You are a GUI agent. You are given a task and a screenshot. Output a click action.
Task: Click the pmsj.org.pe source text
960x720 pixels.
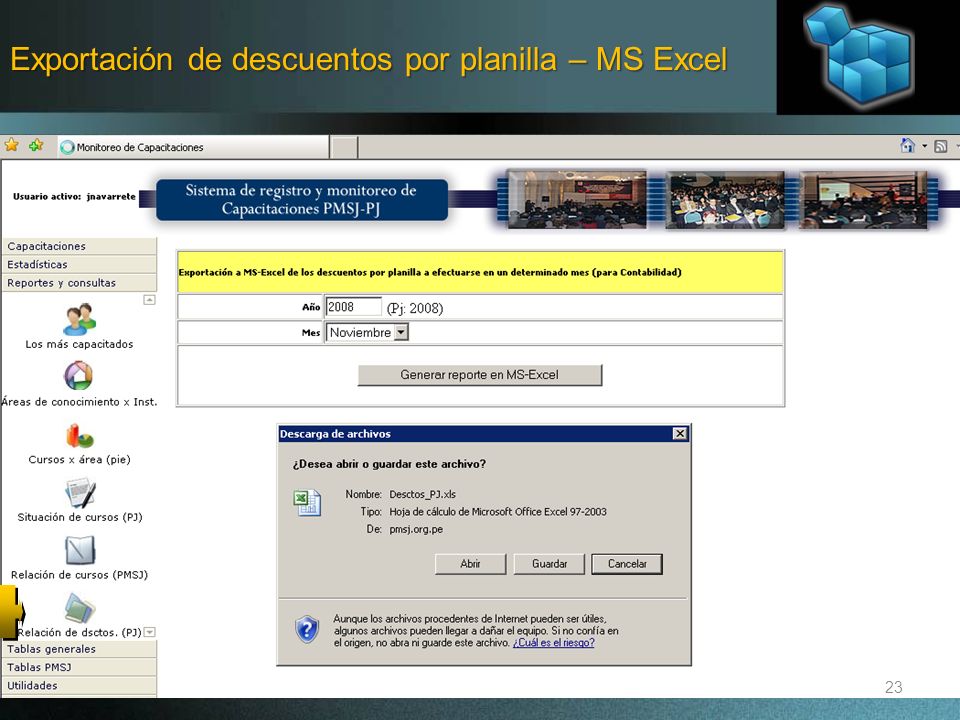point(416,529)
